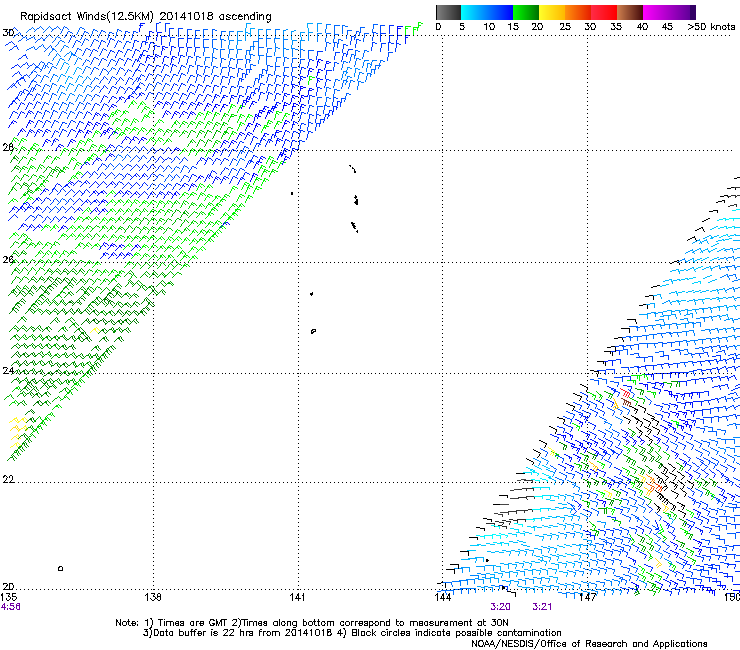Click the latitude label '22'

[8, 479]
